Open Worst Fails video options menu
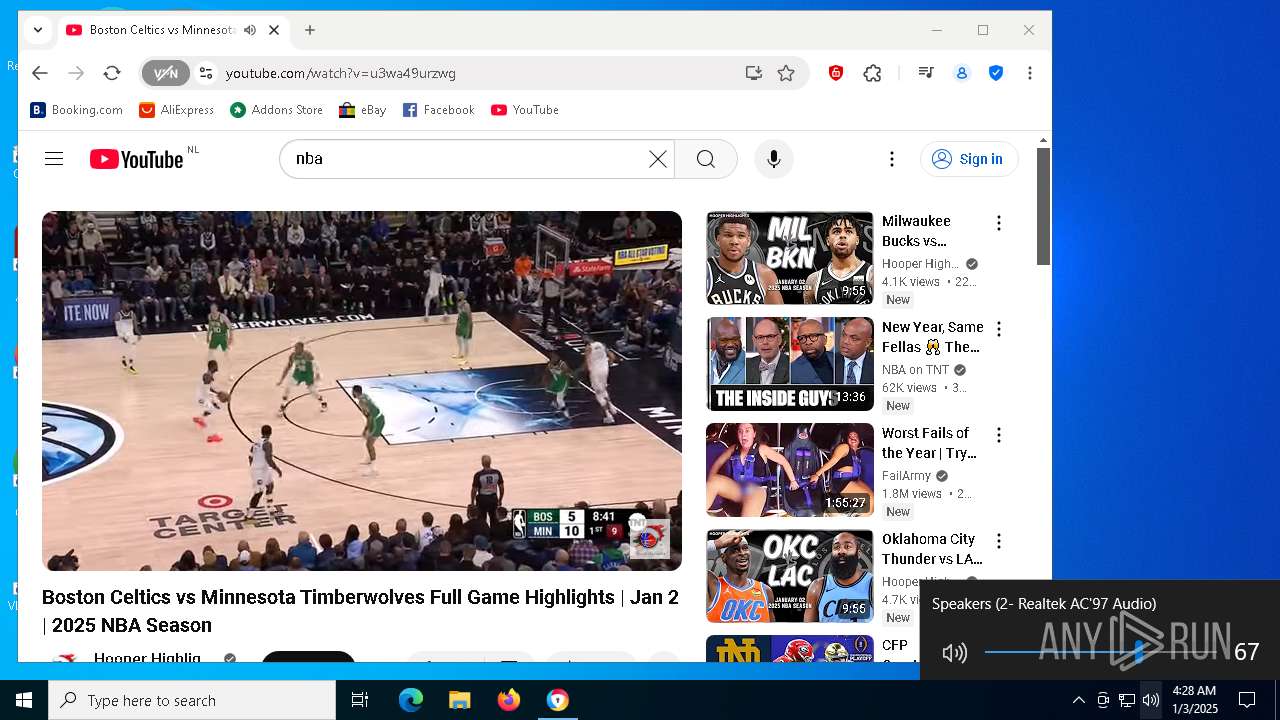Screen dimensions: 1280x720 998,435
